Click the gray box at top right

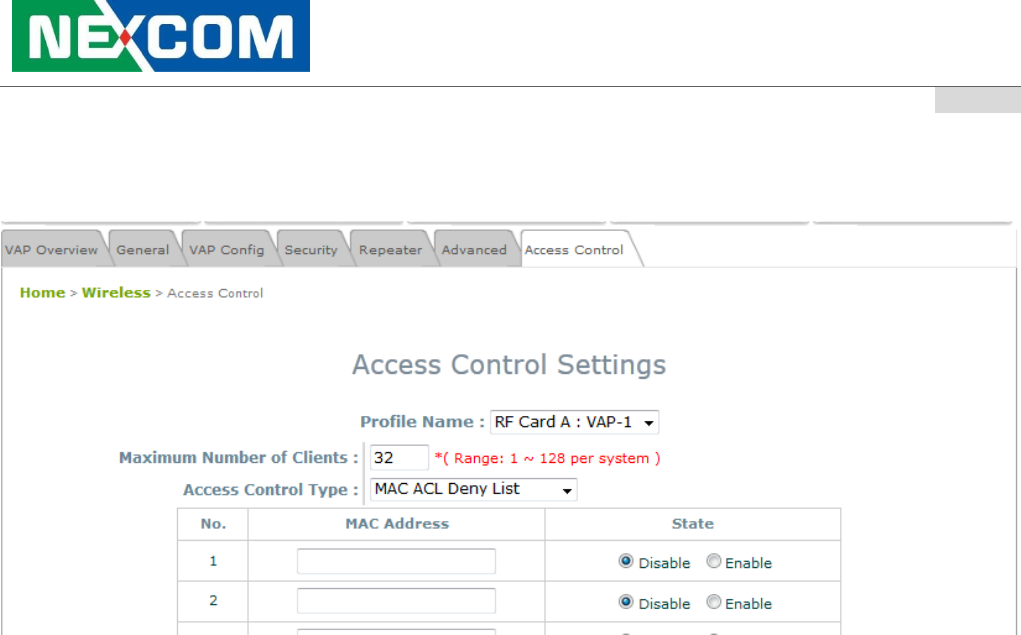pyautogui.click(x=977, y=100)
